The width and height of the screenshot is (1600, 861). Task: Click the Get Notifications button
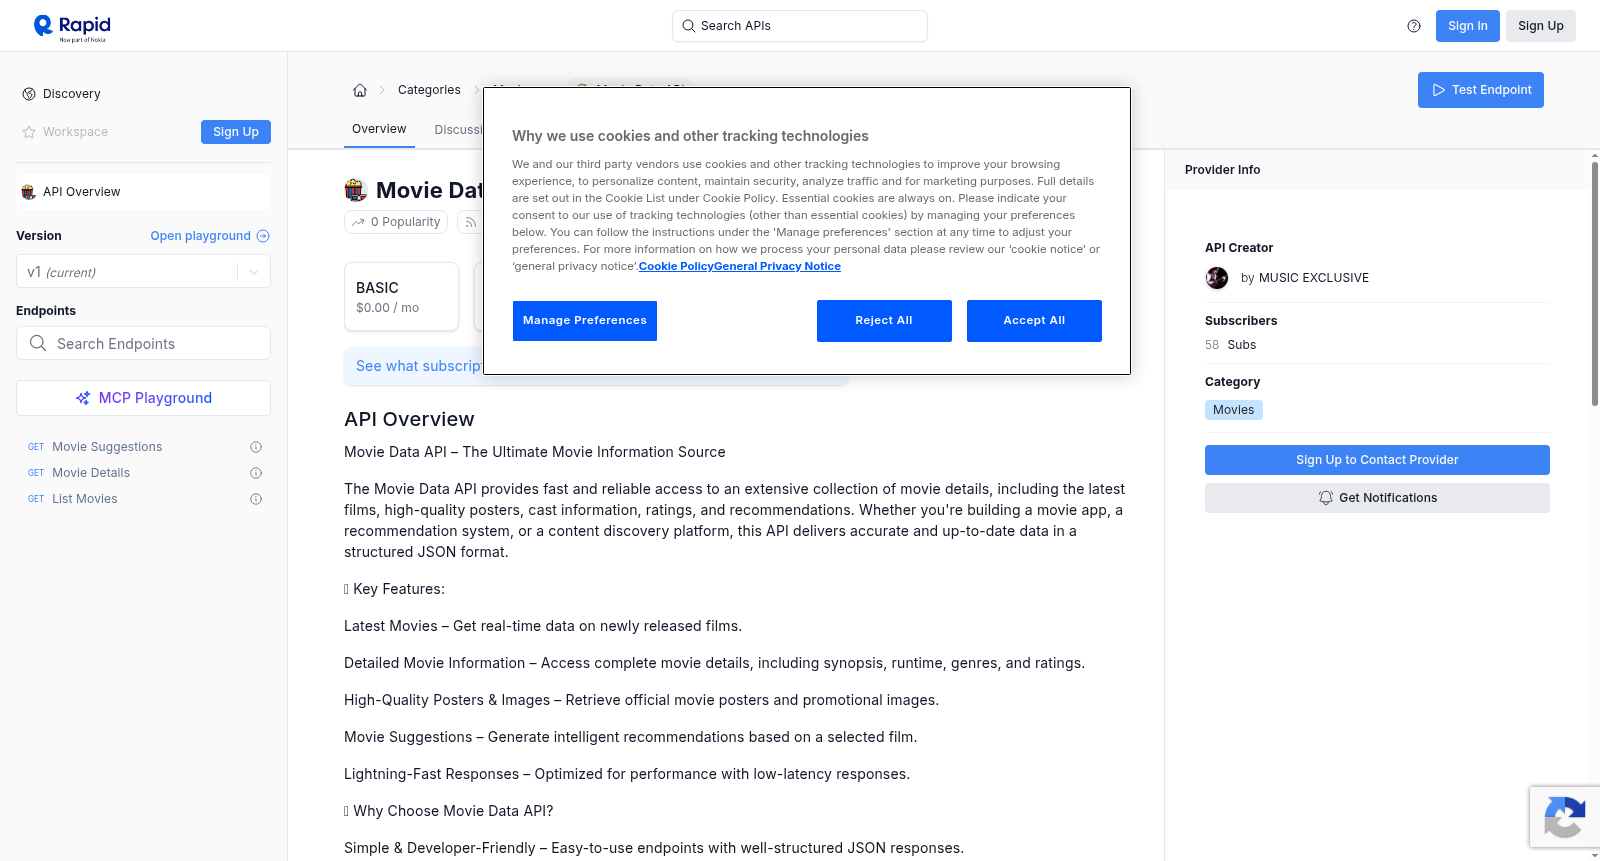[x=1377, y=498]
